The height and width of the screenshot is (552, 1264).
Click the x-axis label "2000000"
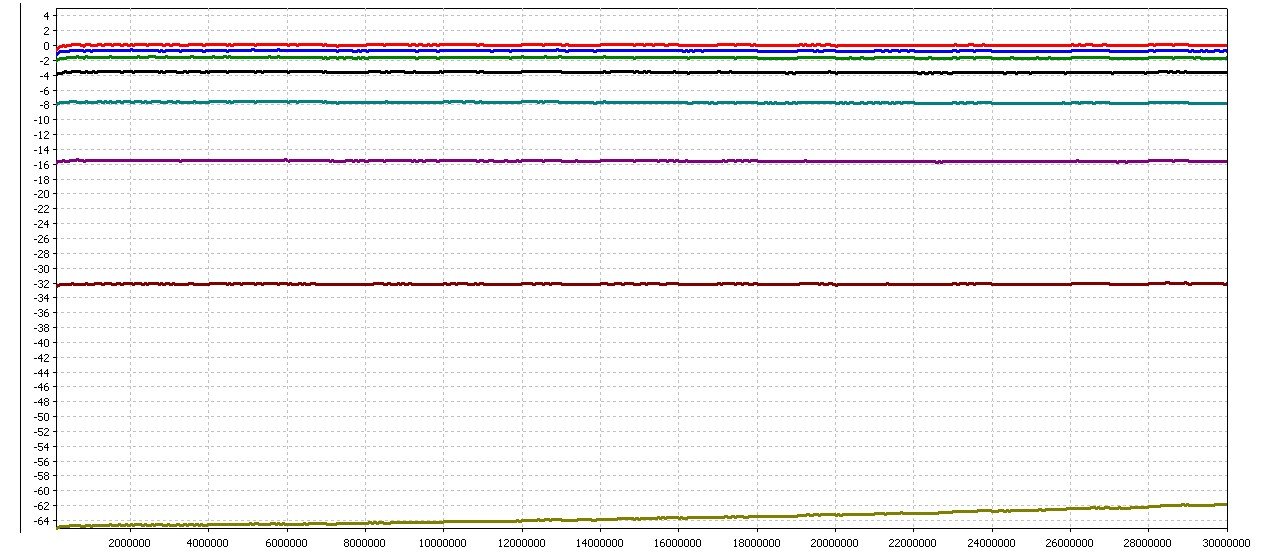coord(129,542)
